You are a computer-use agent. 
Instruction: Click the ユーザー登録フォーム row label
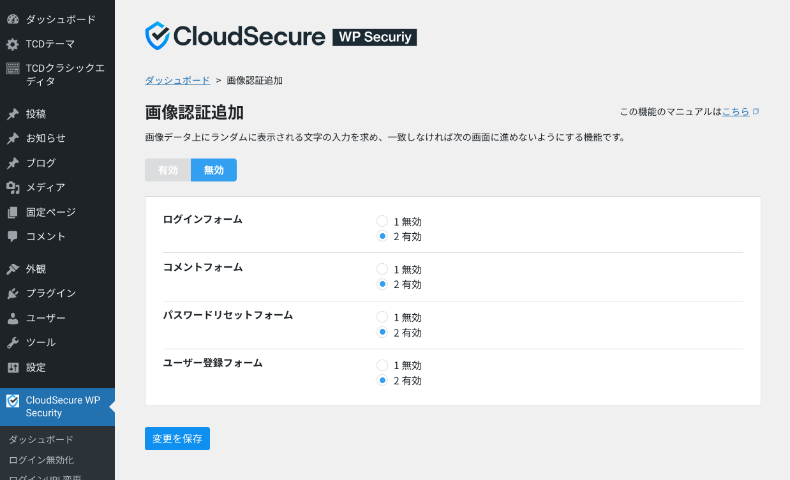coord(213,363)
